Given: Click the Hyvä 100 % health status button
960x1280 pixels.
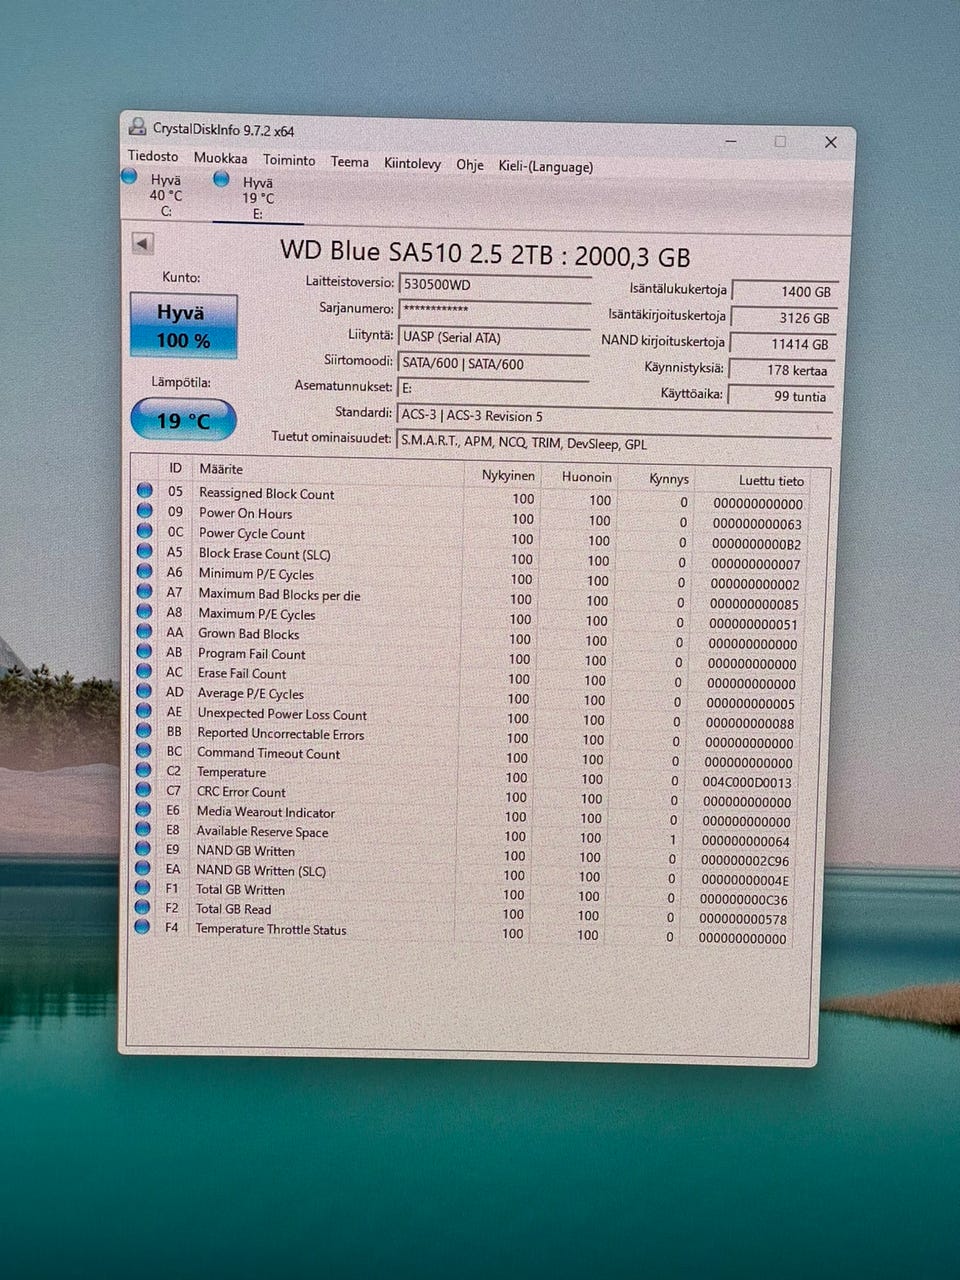Looking at the screenshot, I should click(184, 326).
